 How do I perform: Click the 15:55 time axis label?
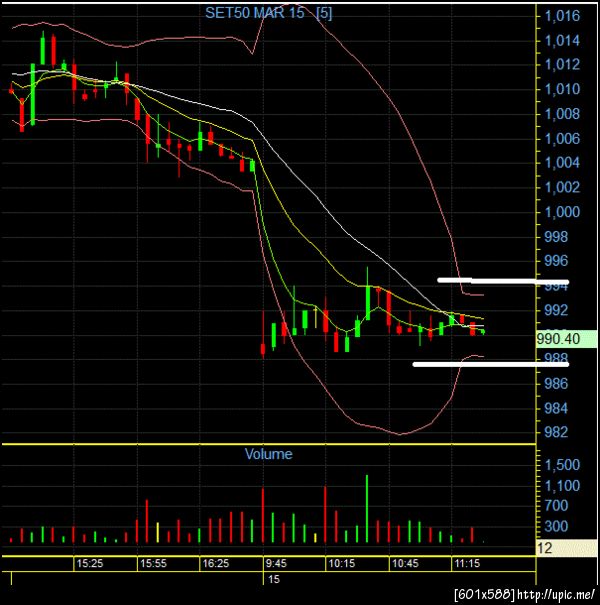coord(153,563)
